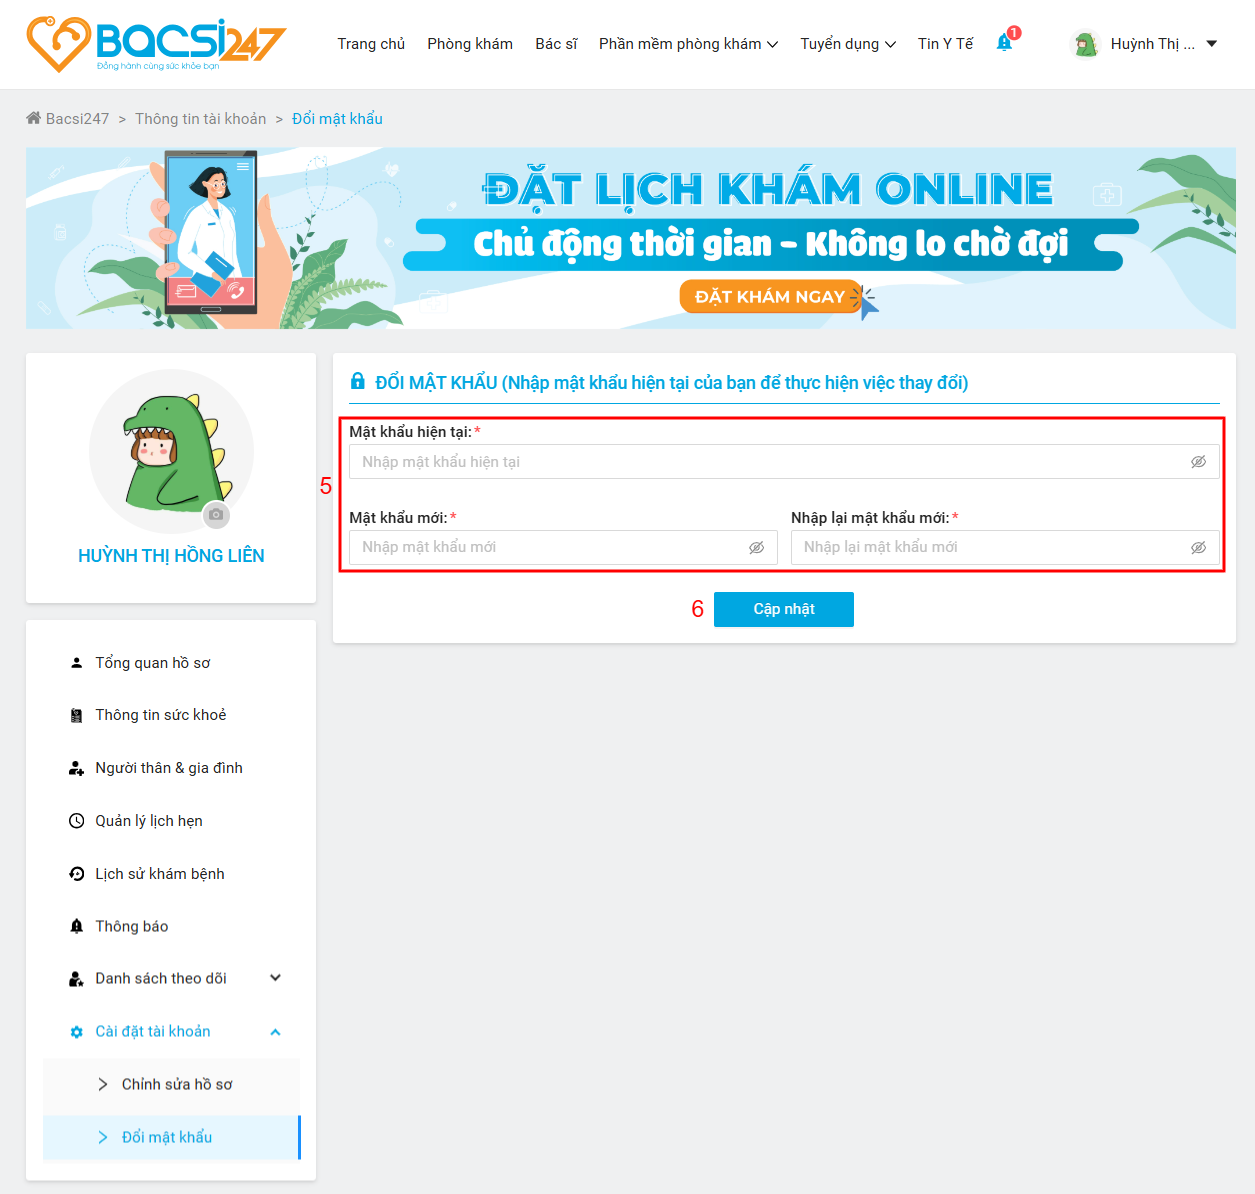Toggle visibility of Mật khẩu mới field
1255x1194 pixels.
(756, 547)
